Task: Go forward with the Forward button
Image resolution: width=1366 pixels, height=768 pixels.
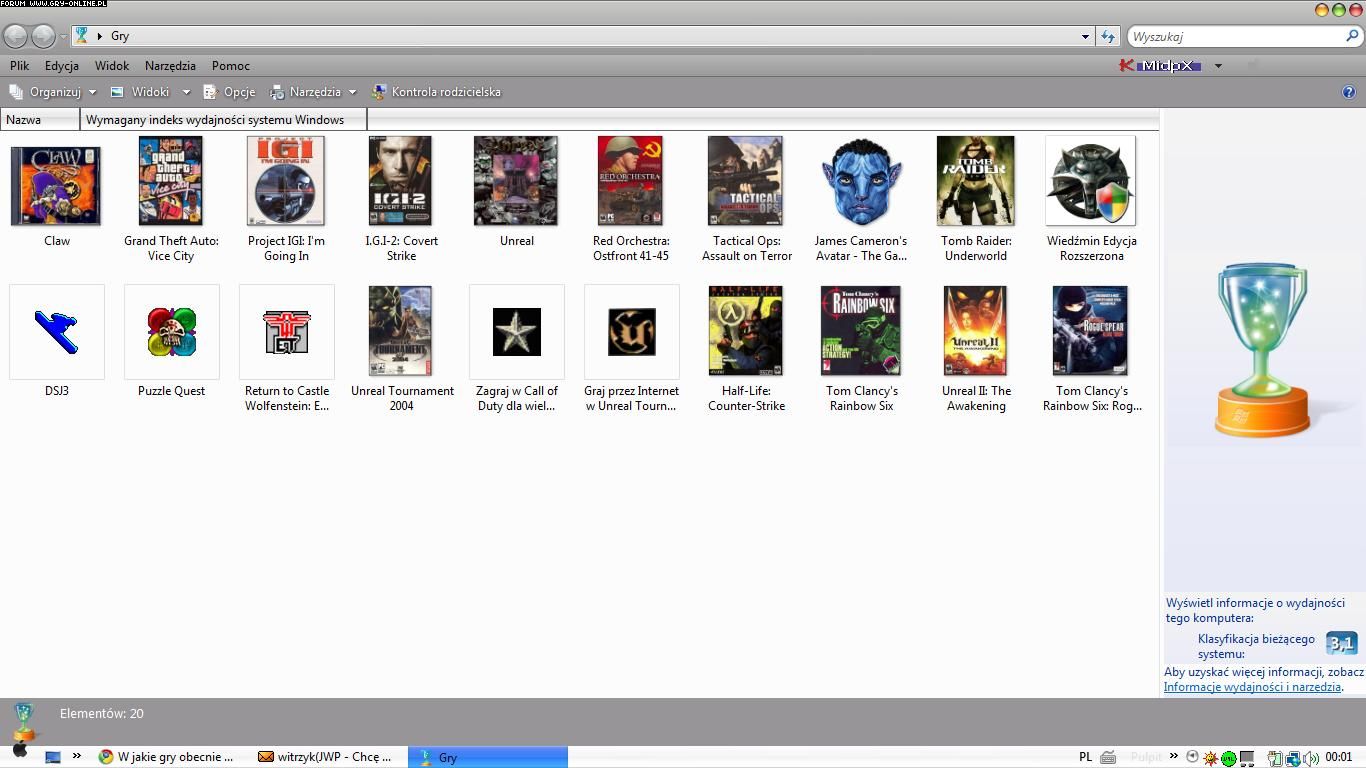Action: pyautogui.click(x=43, y=36)
